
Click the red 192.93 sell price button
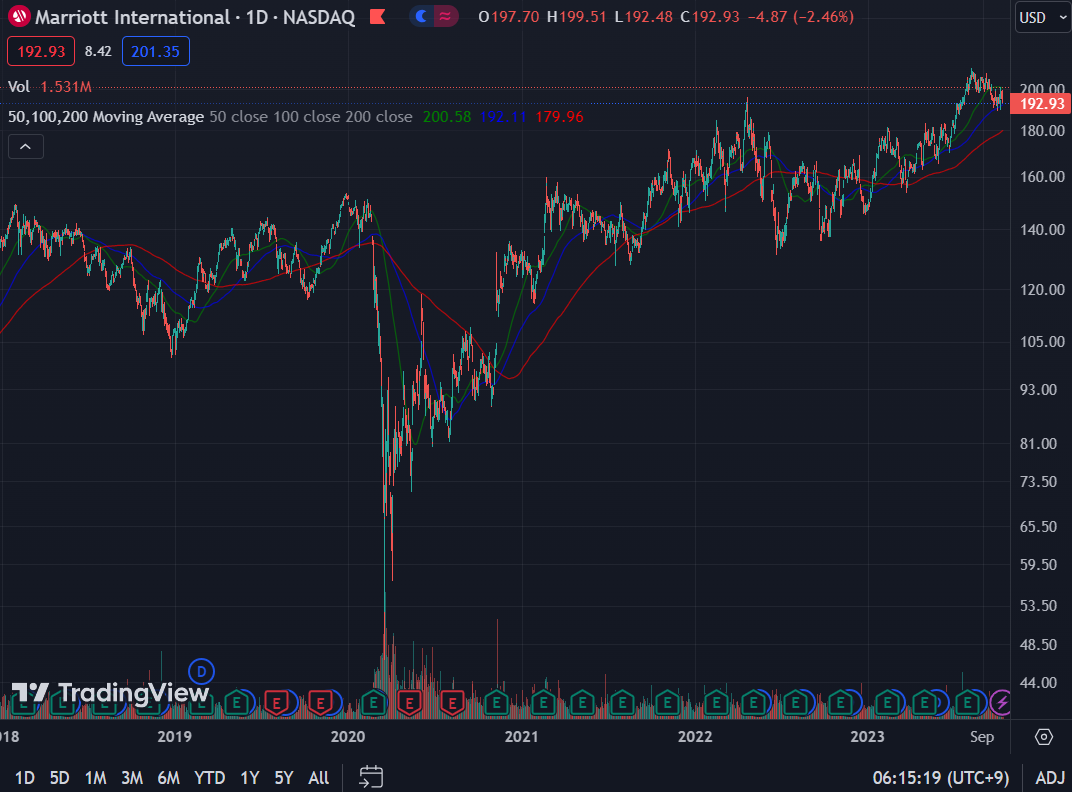point(41,51)
